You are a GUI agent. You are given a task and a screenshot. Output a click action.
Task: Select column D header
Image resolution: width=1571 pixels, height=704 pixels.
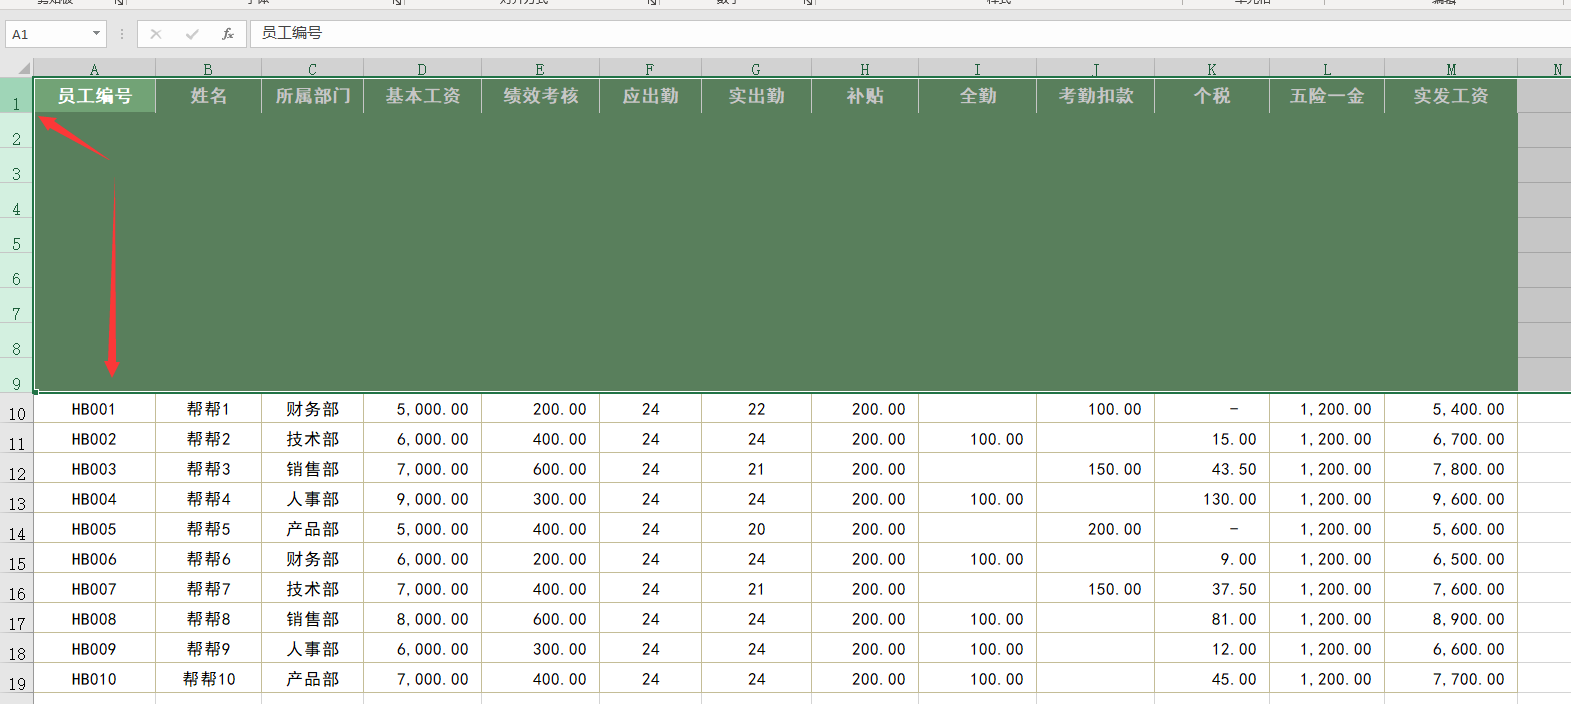click(x=422, y=69)
